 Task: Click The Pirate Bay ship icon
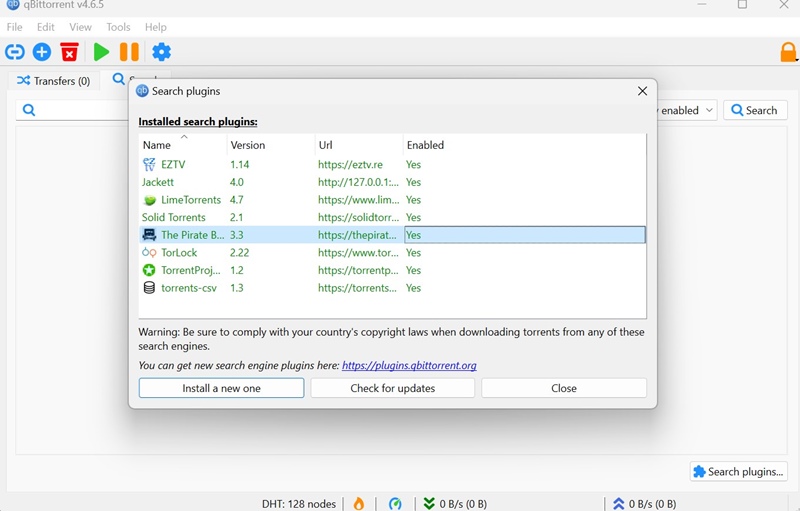[149, 235]
